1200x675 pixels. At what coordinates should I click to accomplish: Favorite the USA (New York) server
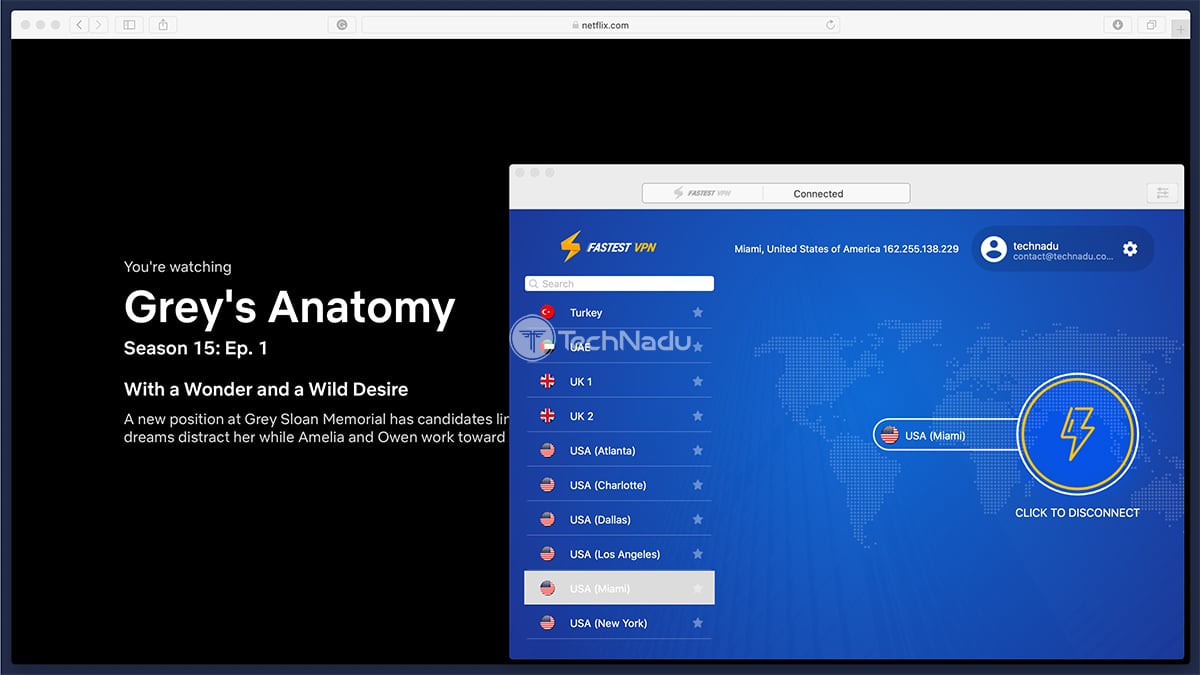tap(698, 623)
